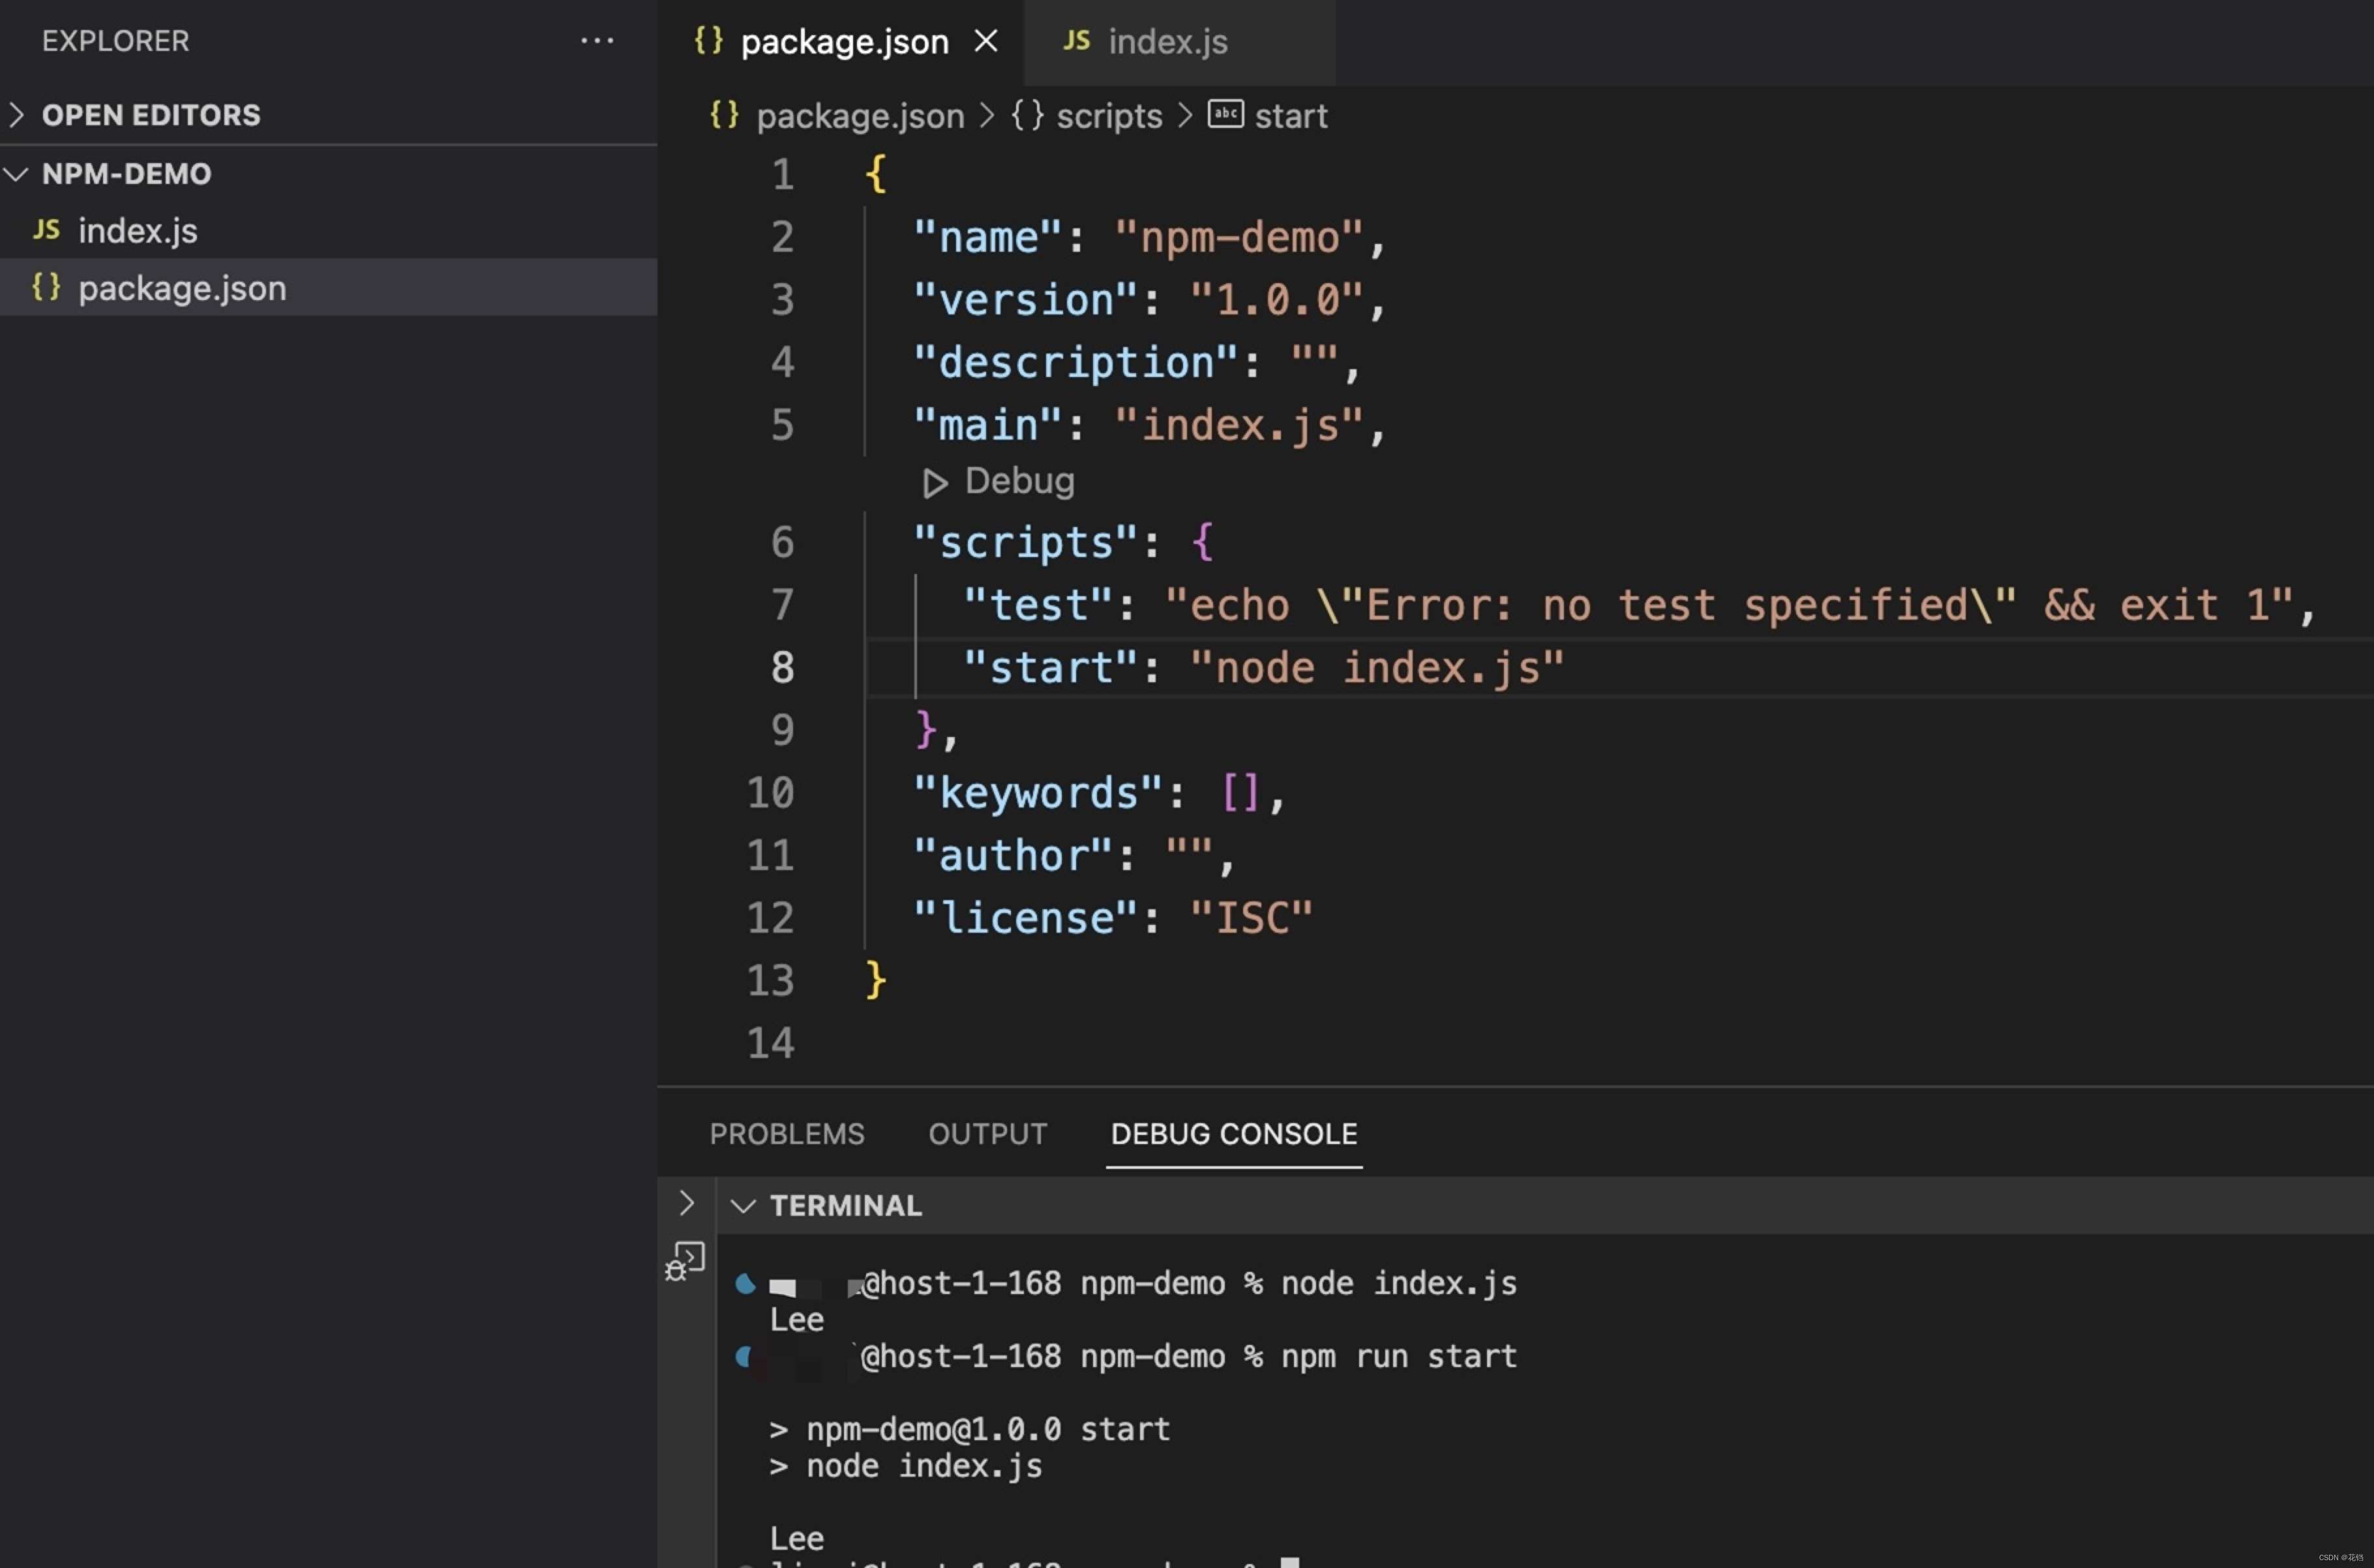Screen dimensions: 2374x1568
Task: Click the Debug play triangle above scripts
Action: 934,483
